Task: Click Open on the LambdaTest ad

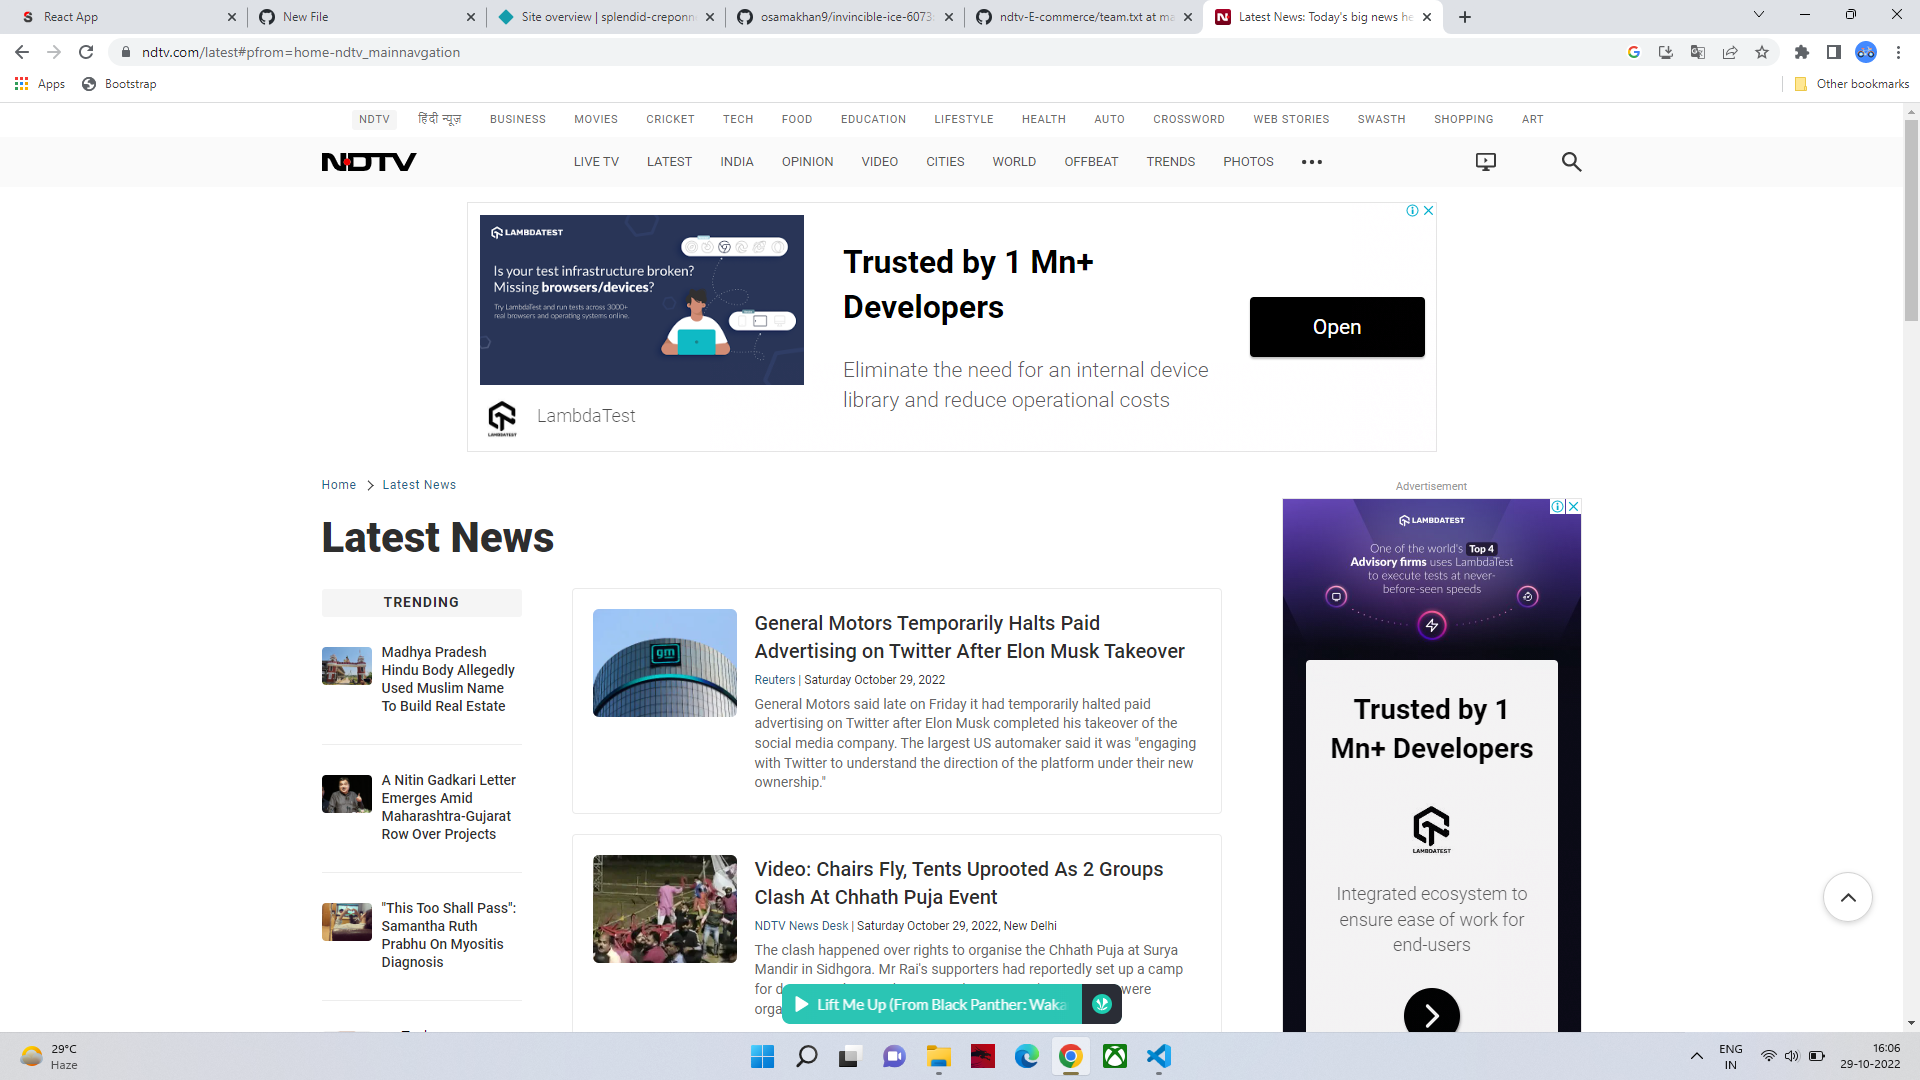Action: tap(1337, 326)
